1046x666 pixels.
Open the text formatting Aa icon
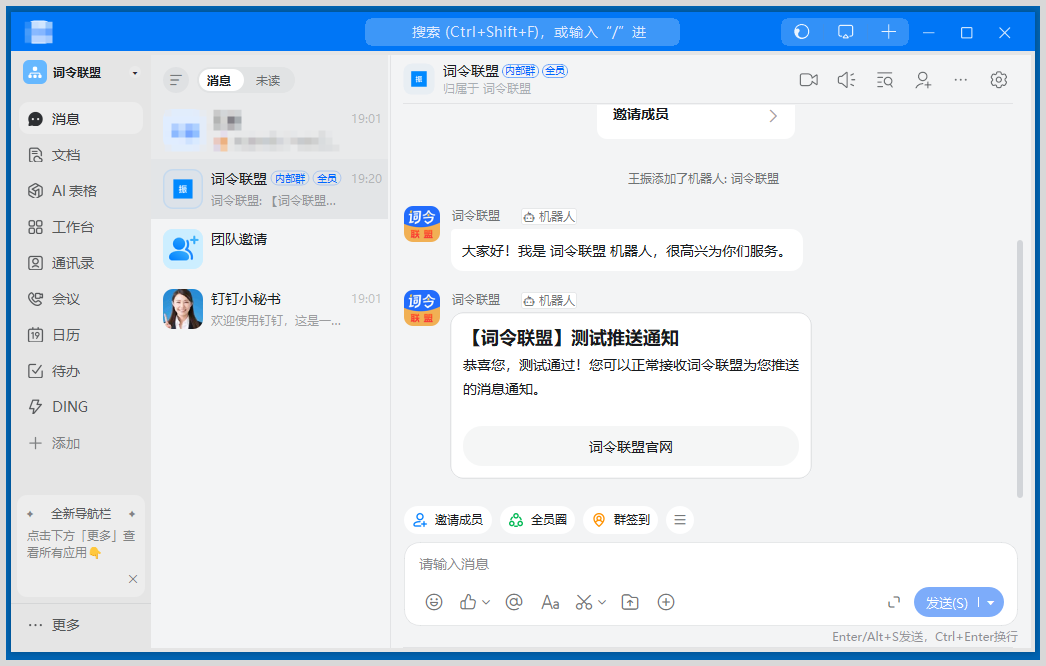[550, 602]
